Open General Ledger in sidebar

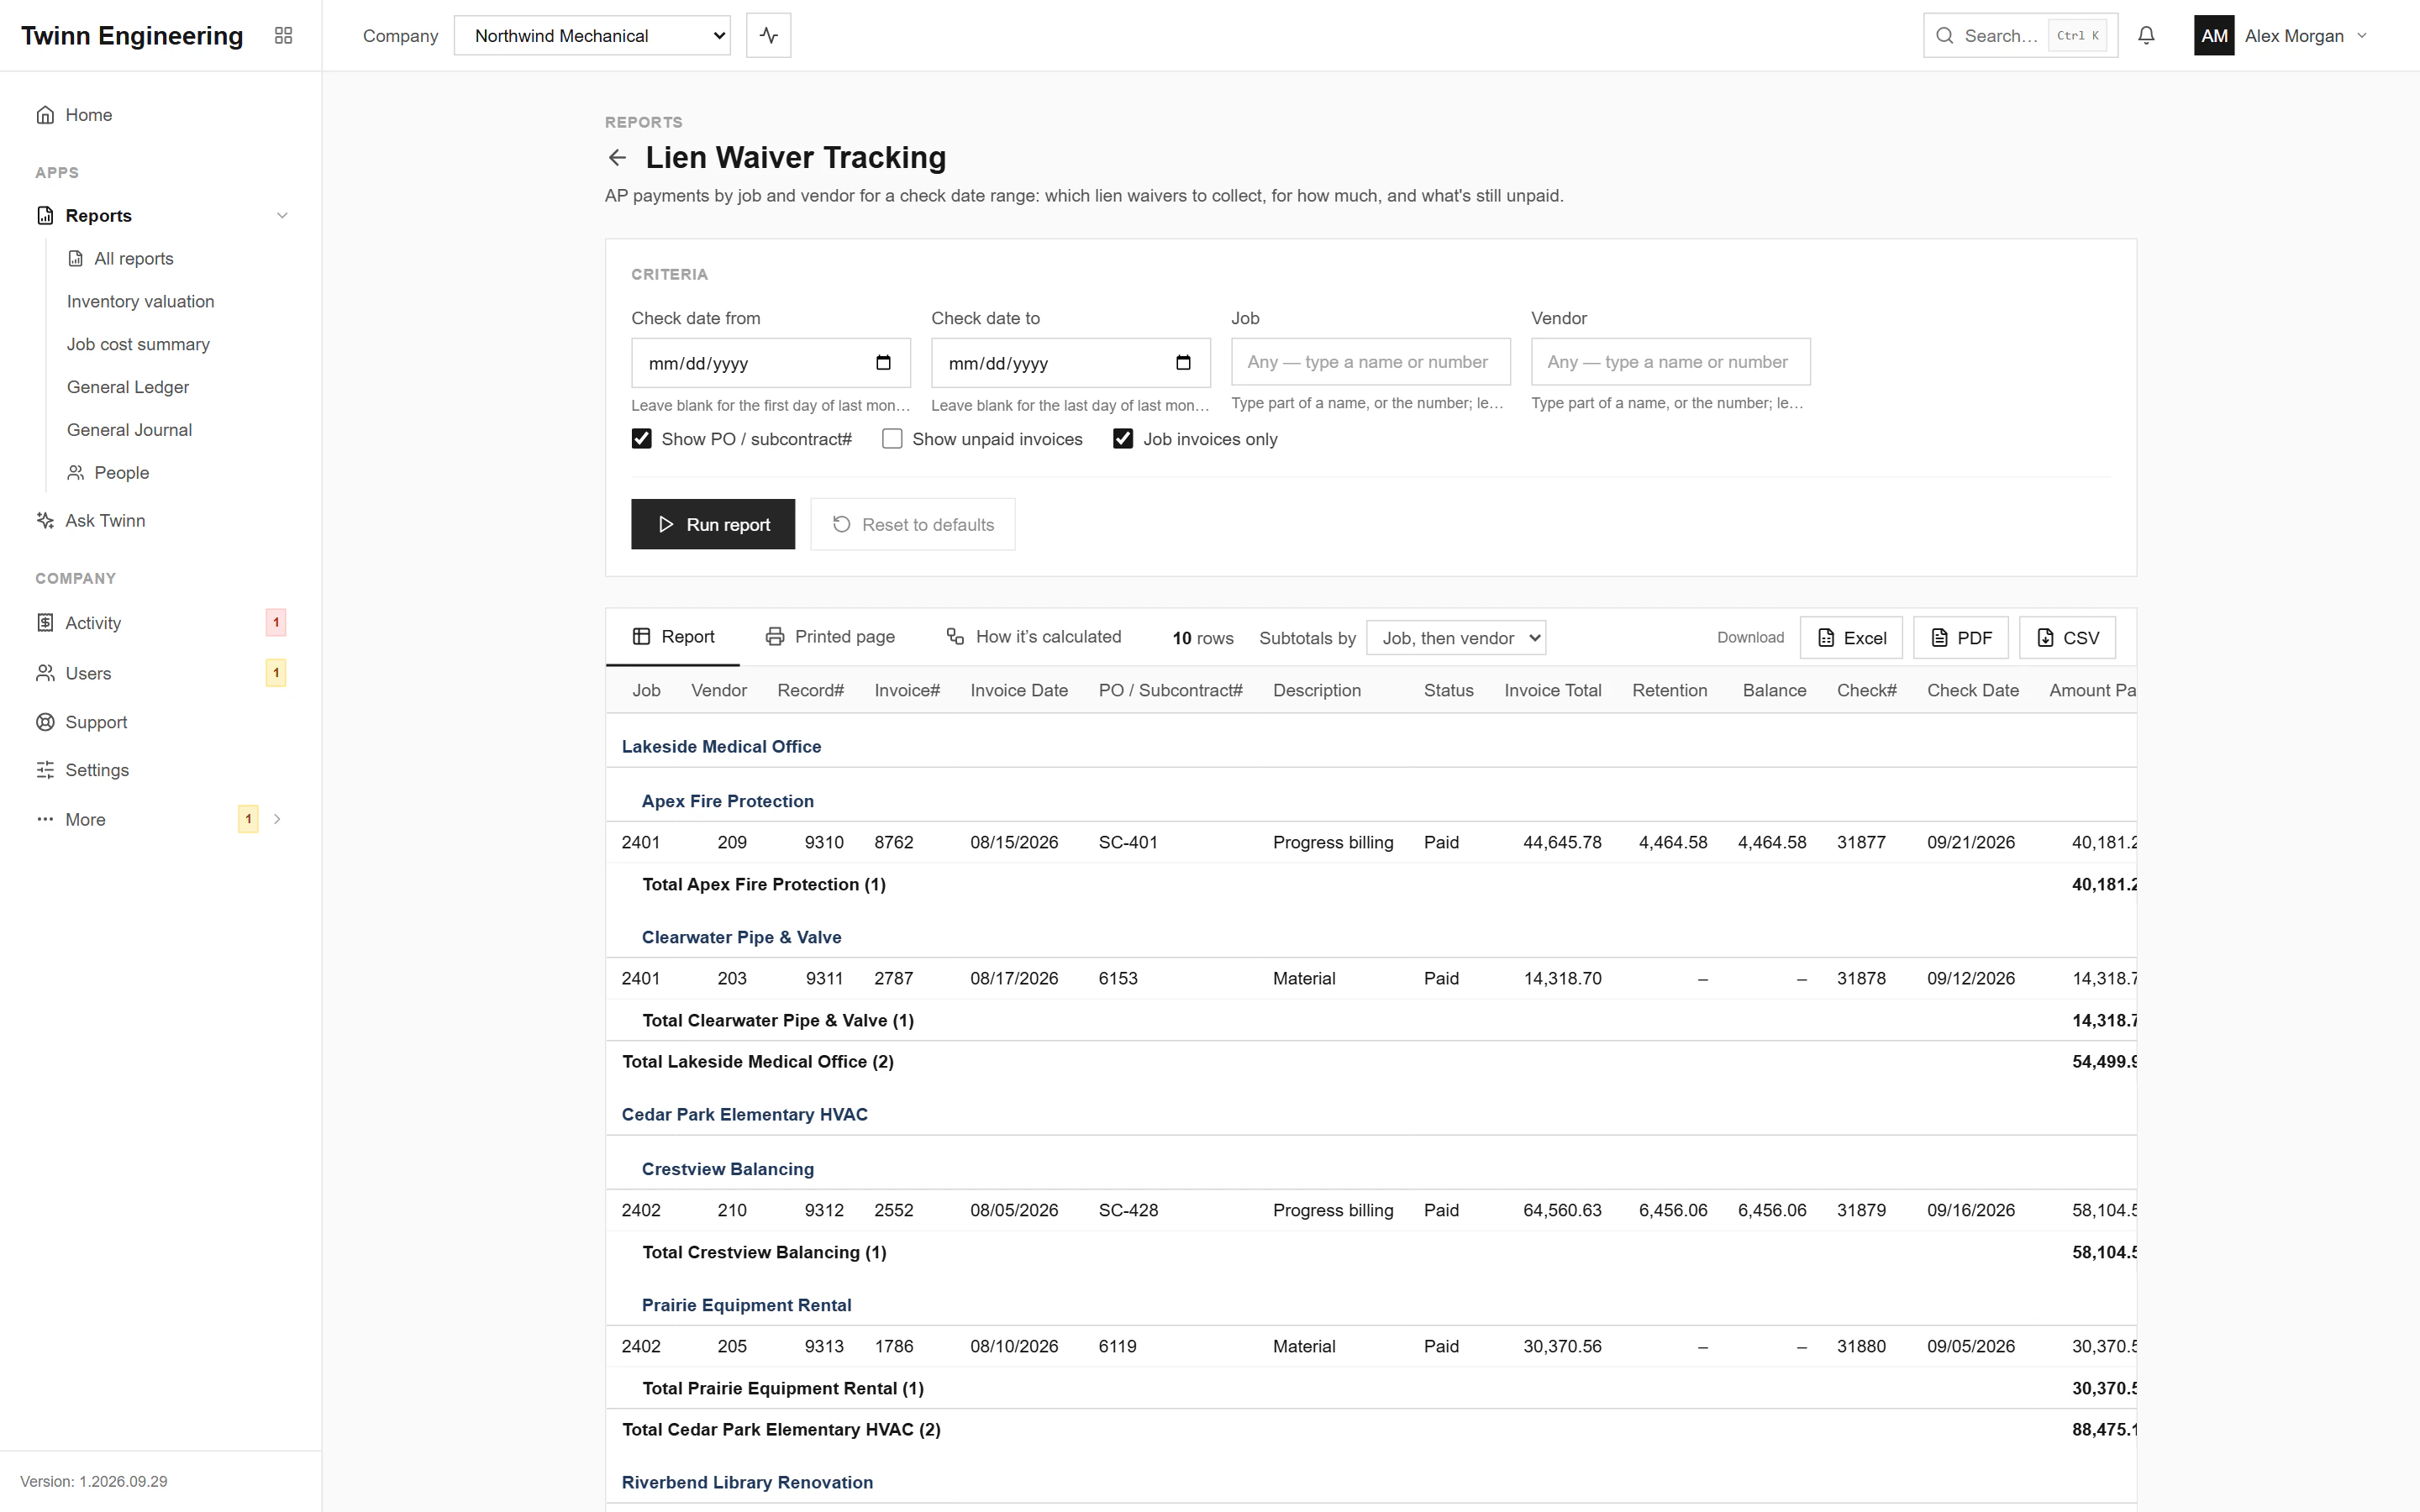point(128,387)
